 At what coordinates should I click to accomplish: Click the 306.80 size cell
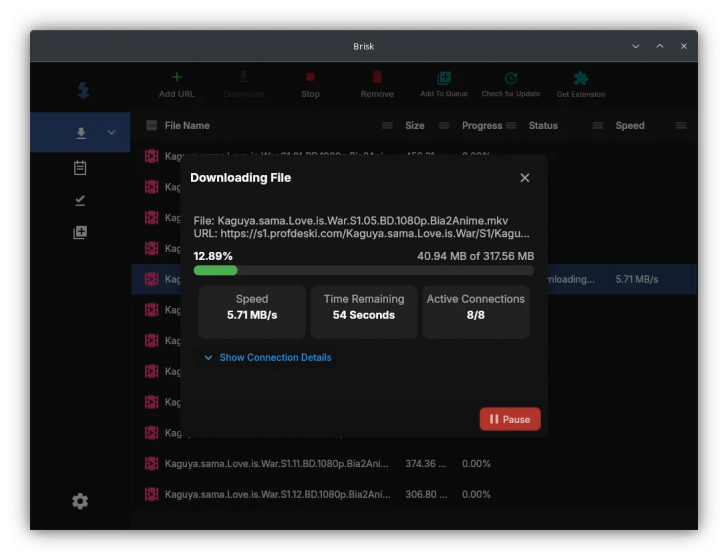point(426,494)
